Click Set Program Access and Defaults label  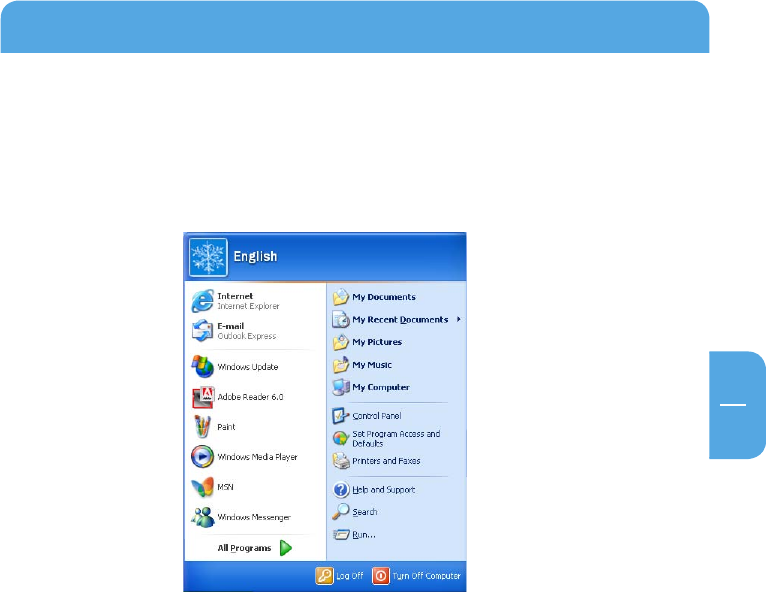(x=396, y=439)
